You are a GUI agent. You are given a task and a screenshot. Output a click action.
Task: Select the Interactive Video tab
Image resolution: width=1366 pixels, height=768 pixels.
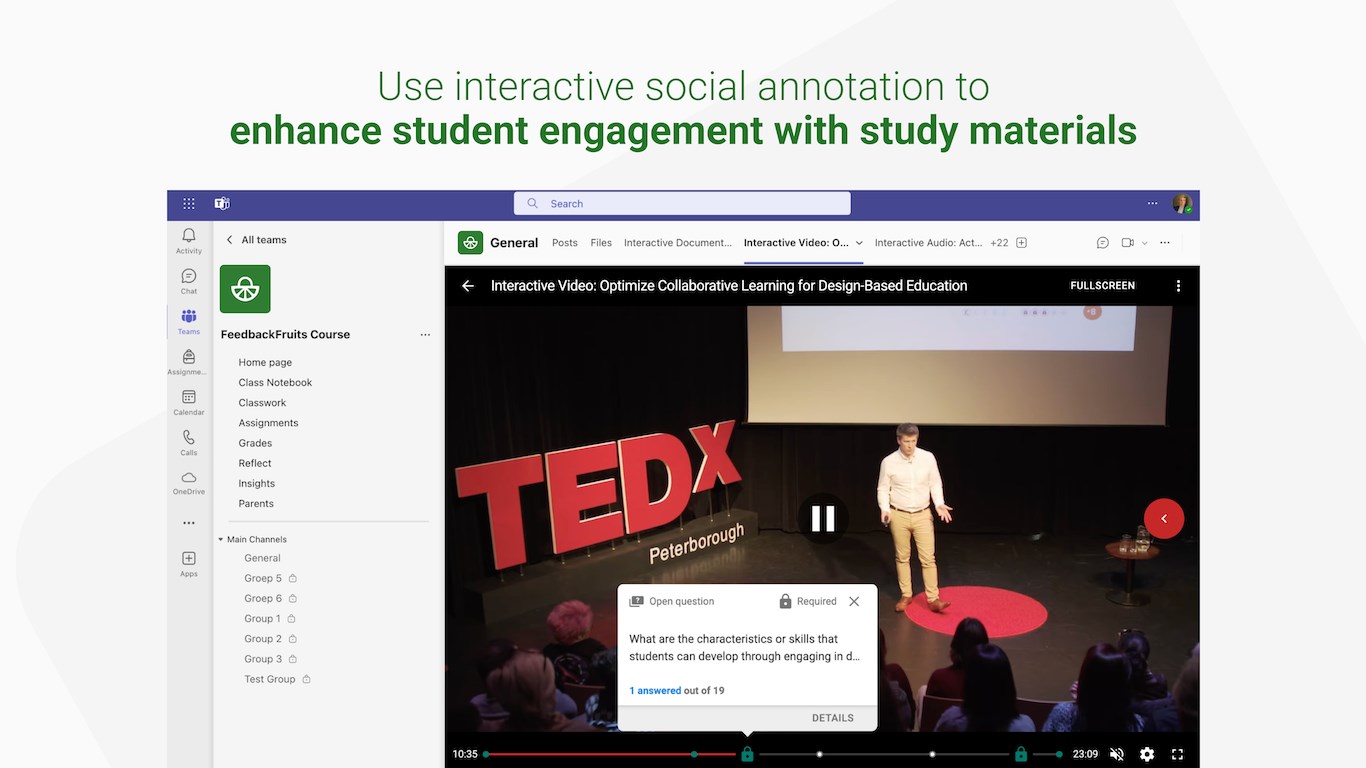tap(797, 243)
